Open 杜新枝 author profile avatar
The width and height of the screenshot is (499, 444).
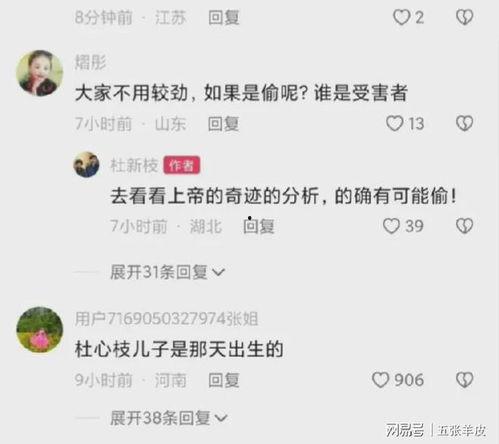(x=86, y=165)
